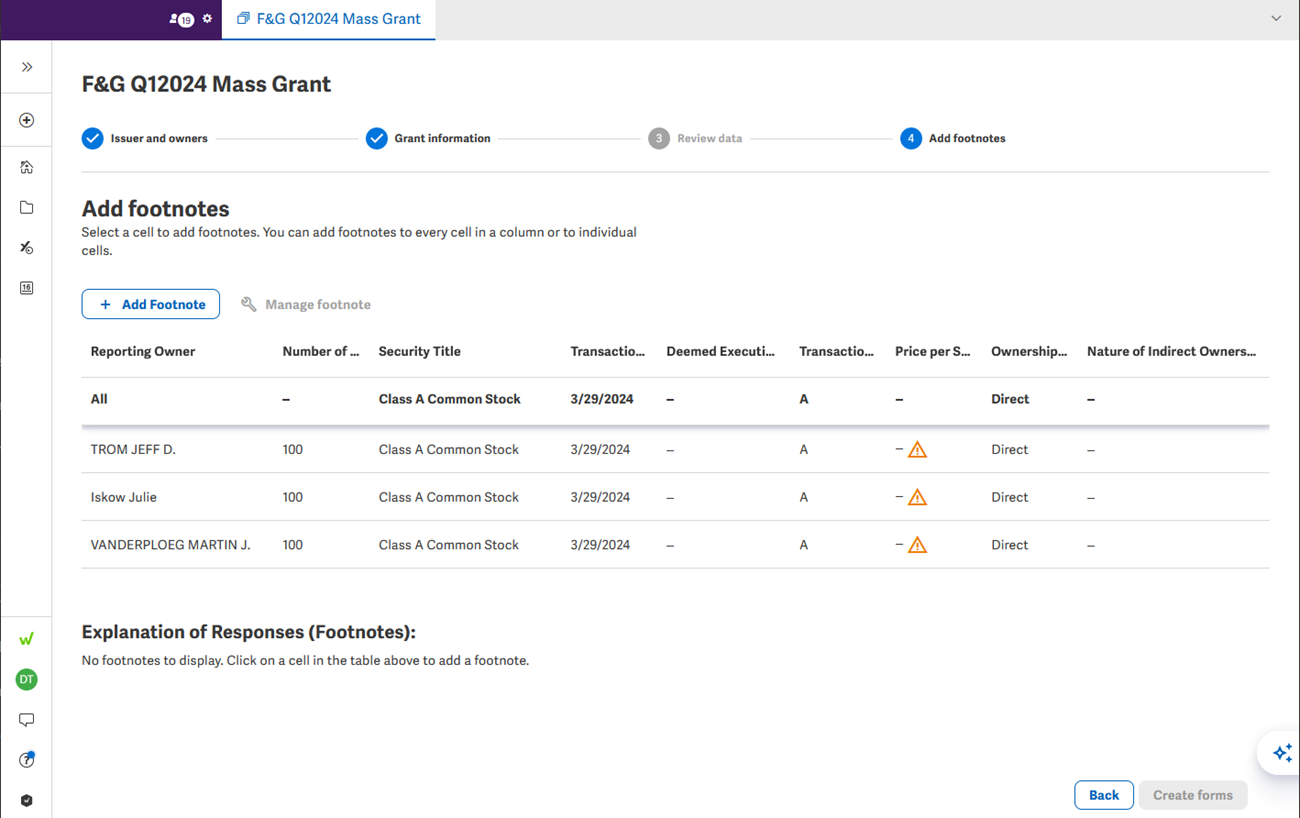This screenshot has height=818, width=1300.
Task: Open the chat comments icon in sidebar
Action: (27, 720)
